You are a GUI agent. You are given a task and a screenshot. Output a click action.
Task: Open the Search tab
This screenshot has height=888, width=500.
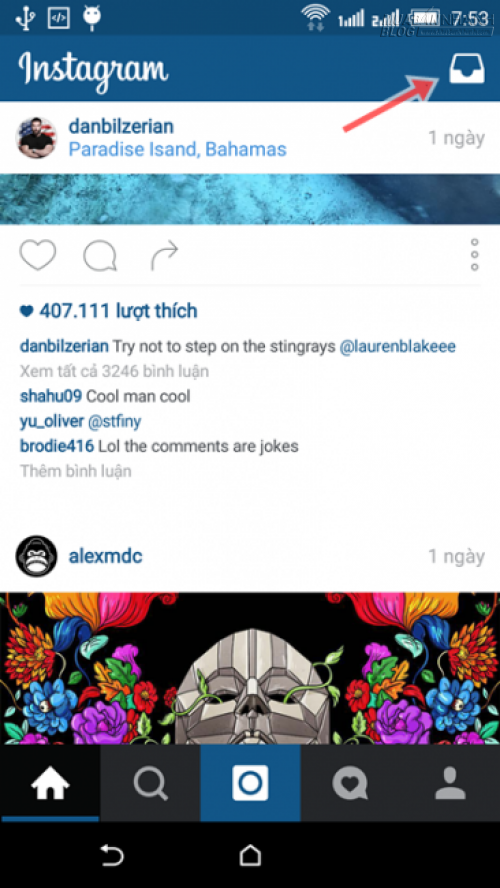pos(150,783)
